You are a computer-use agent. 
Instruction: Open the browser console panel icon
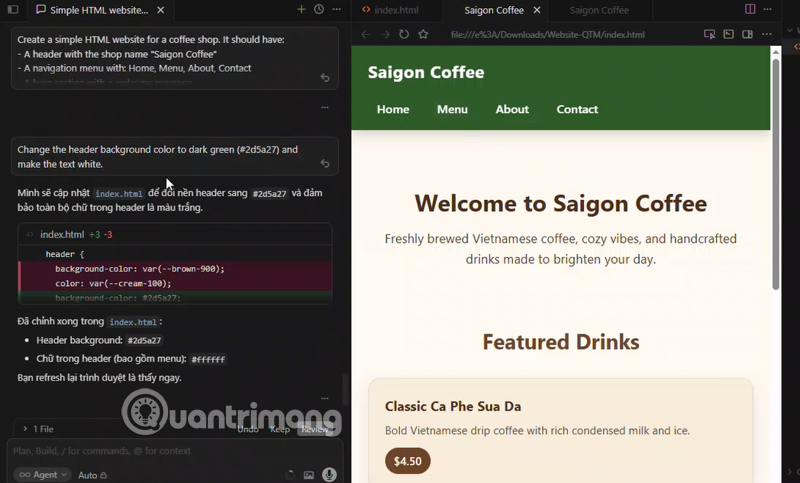click(729, 34)
